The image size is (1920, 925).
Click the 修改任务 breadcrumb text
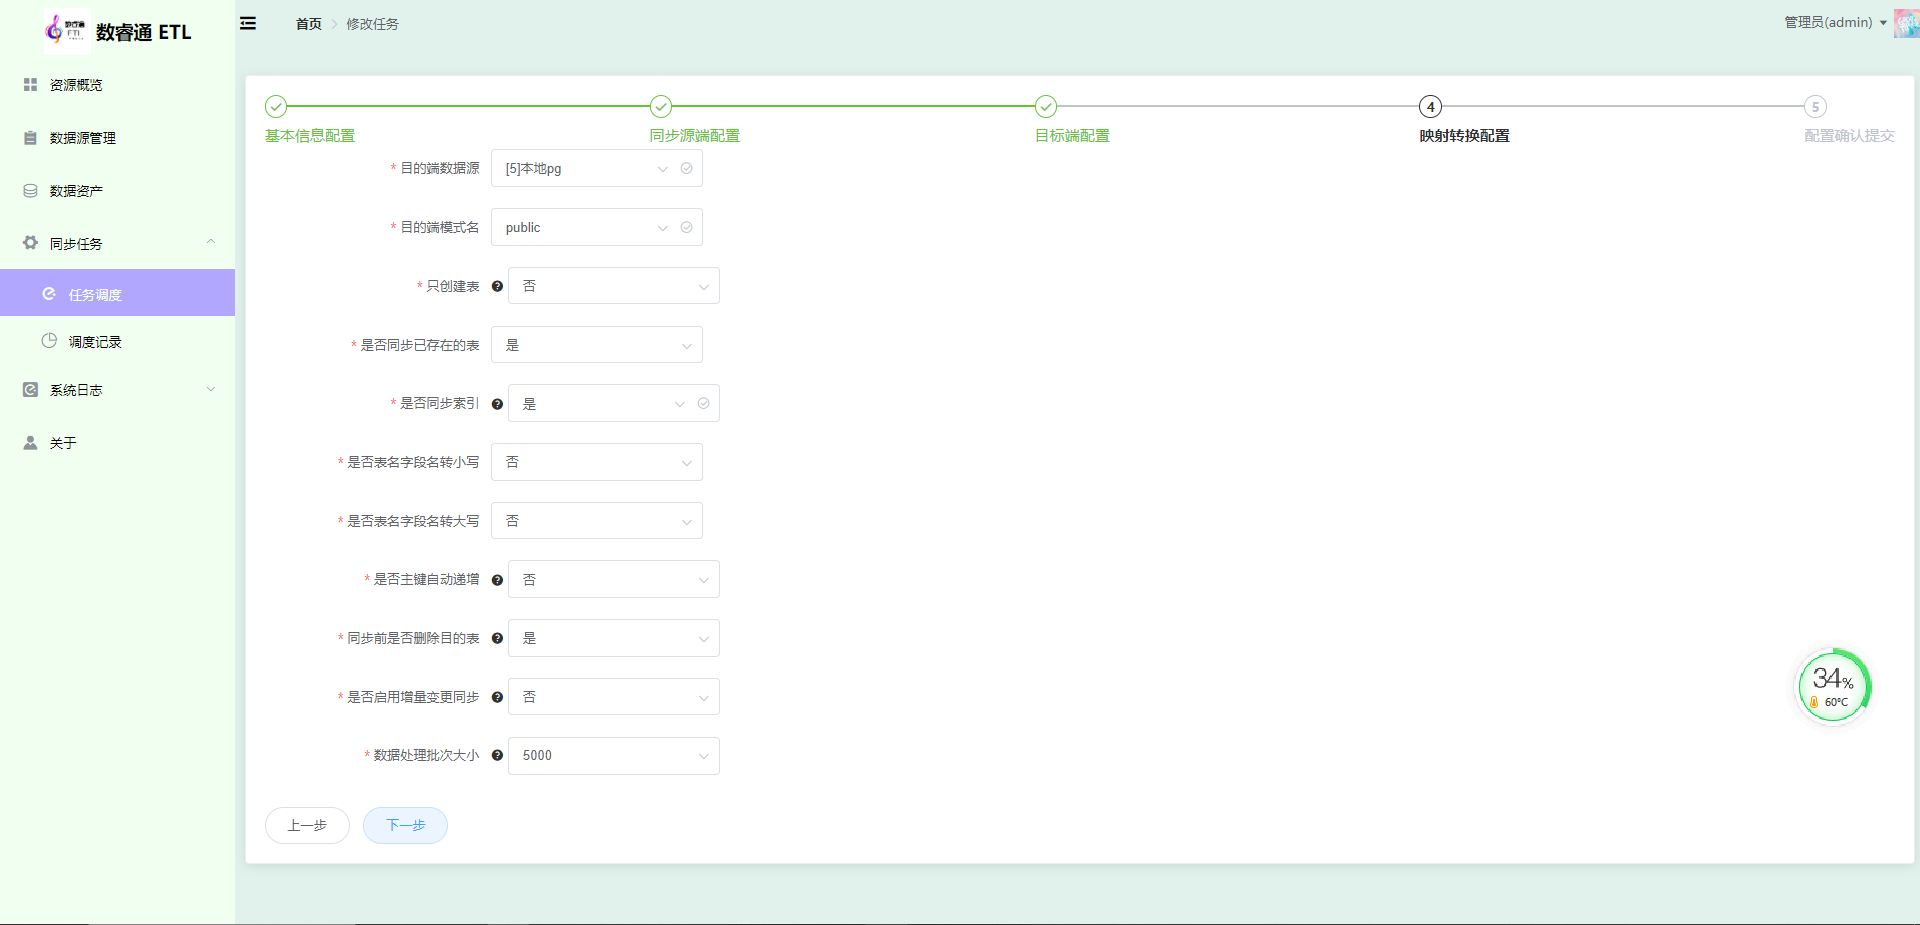coord(372,24)
